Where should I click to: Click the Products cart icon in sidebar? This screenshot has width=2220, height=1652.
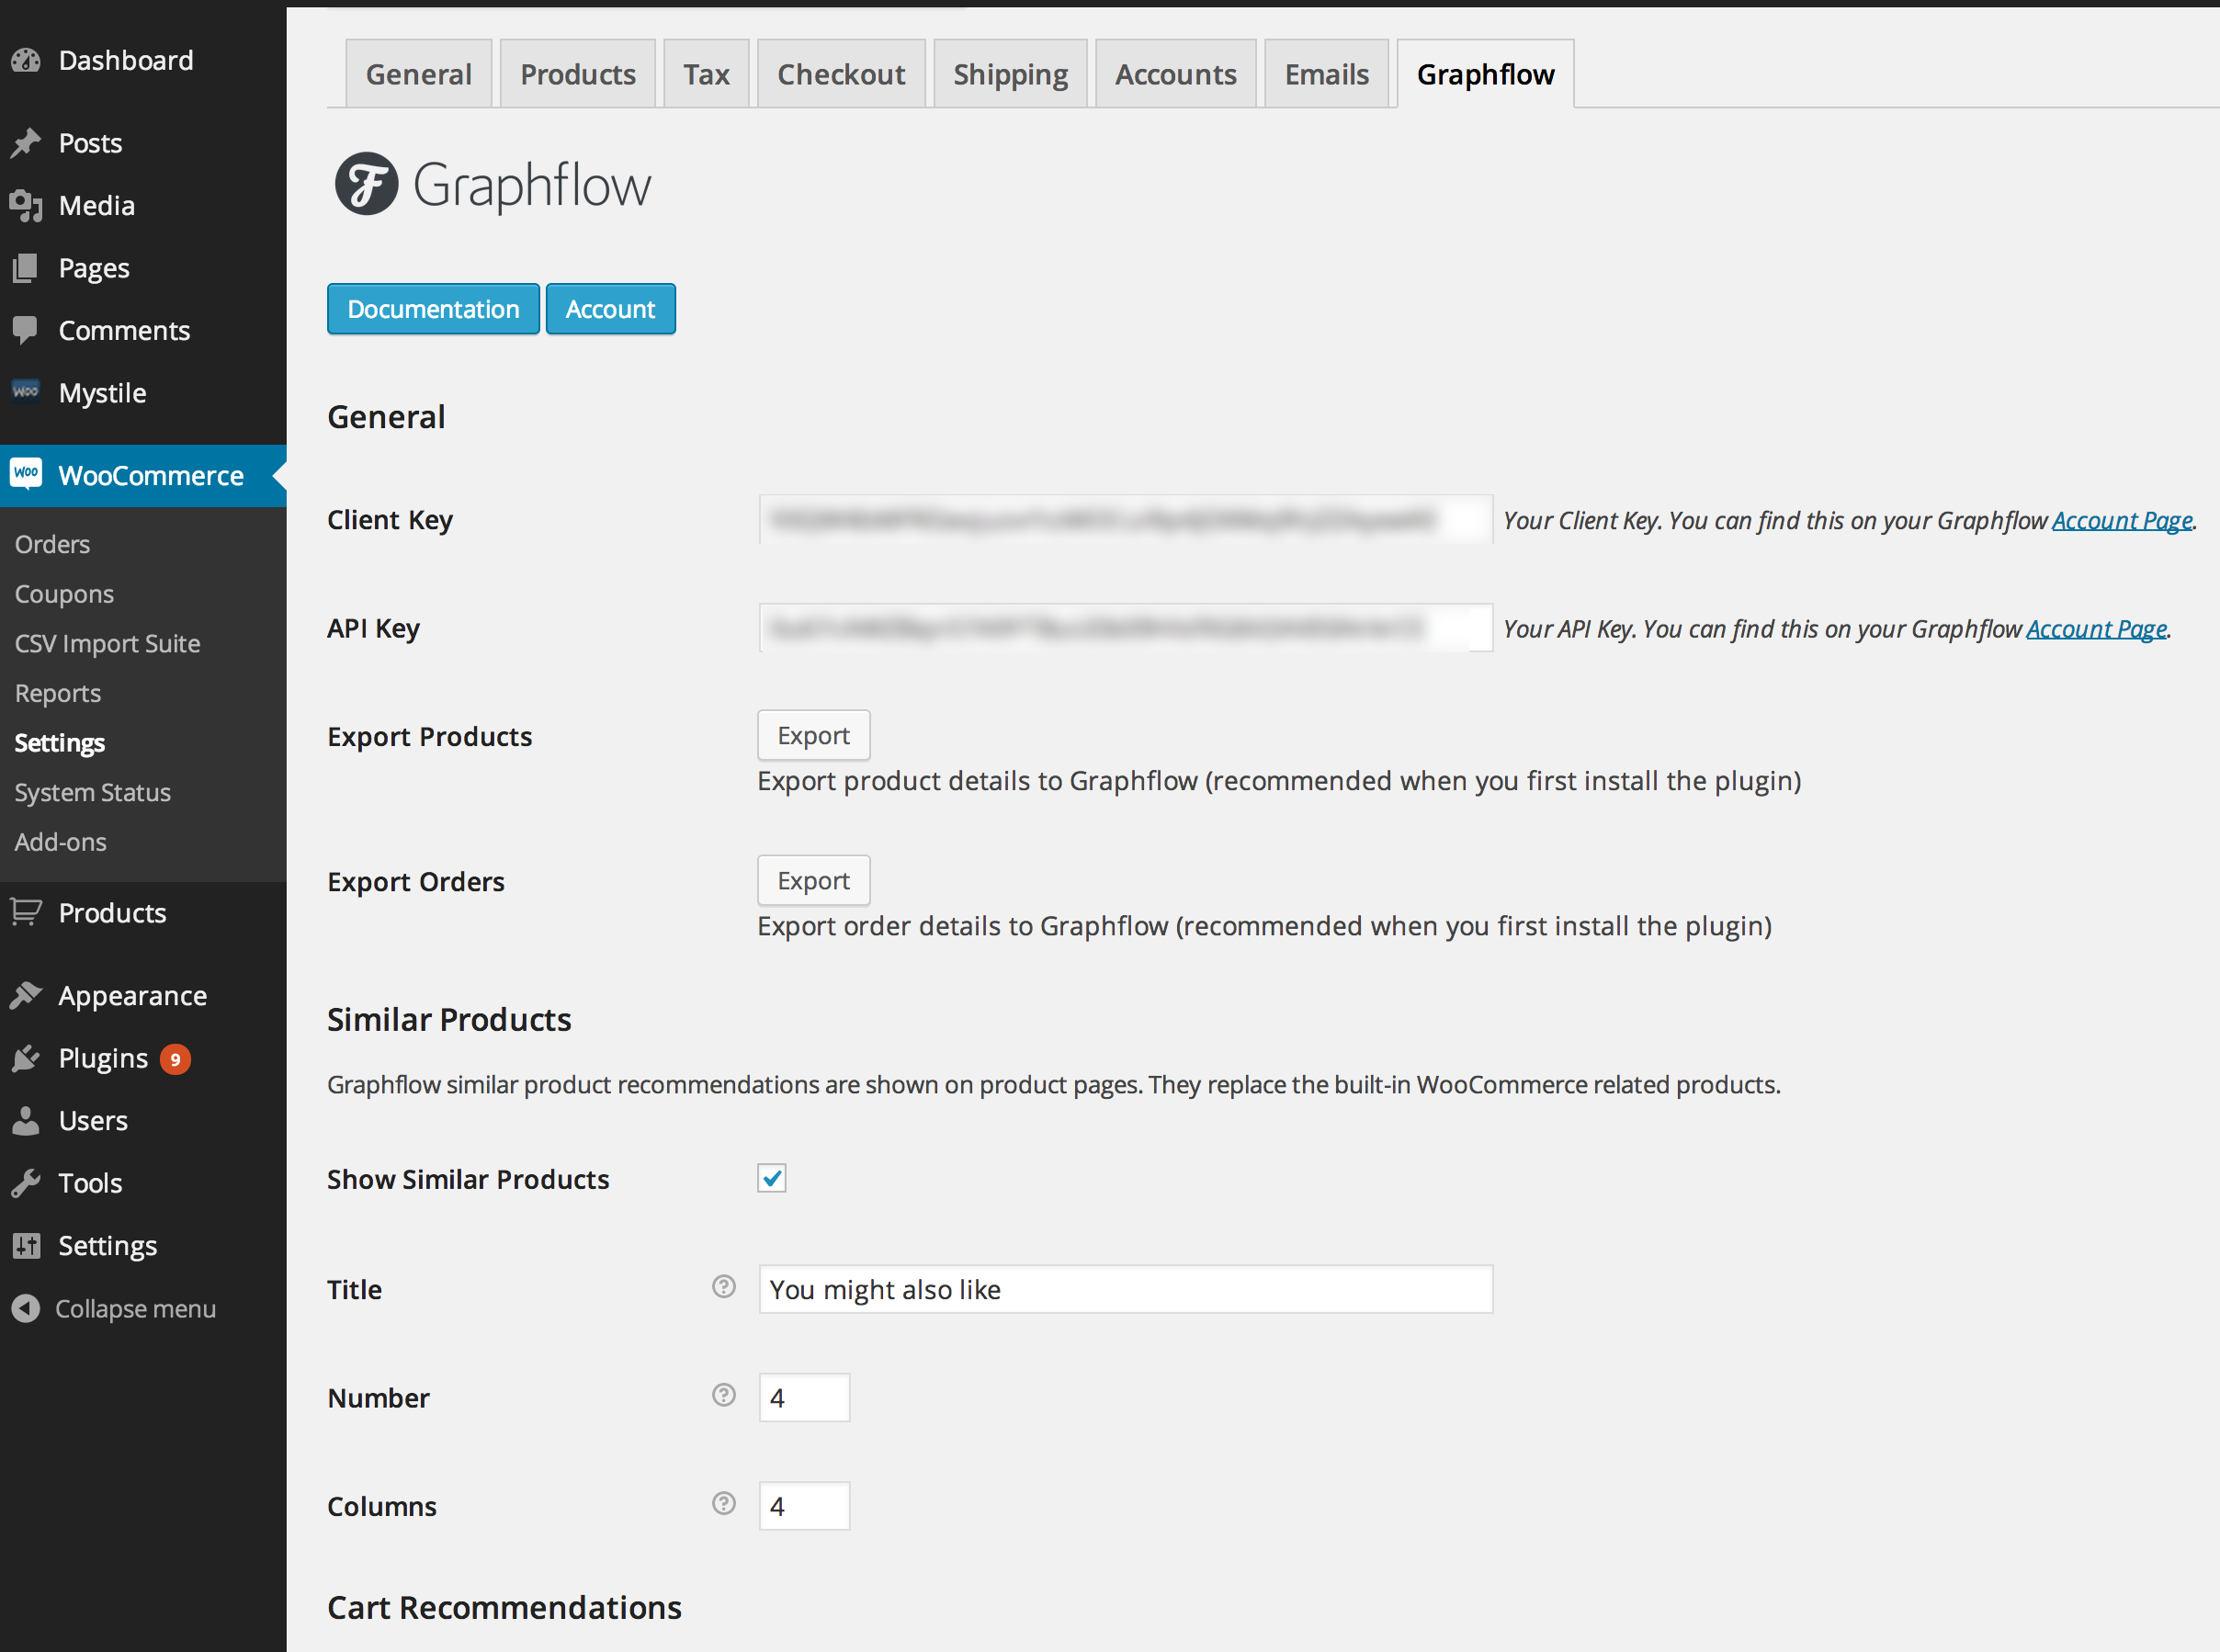[26, 912]
